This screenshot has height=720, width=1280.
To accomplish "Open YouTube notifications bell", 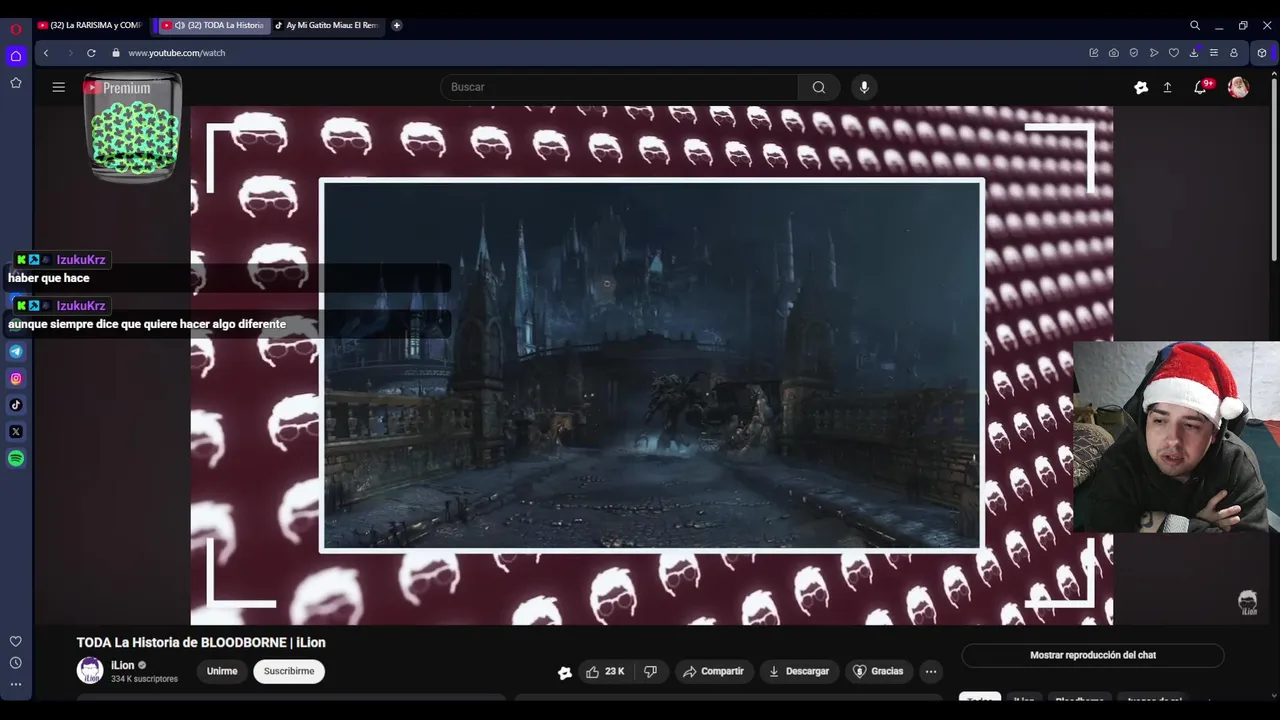I will point(1200,87).
